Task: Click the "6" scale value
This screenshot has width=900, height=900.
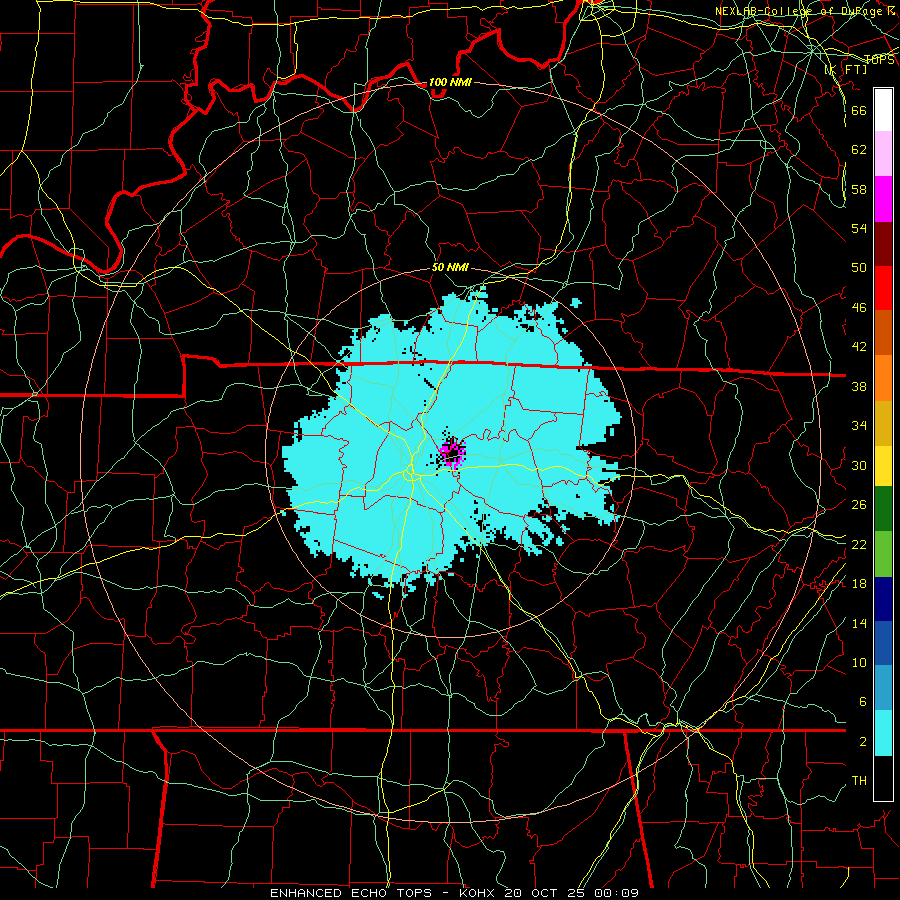Action: point(862,701)
